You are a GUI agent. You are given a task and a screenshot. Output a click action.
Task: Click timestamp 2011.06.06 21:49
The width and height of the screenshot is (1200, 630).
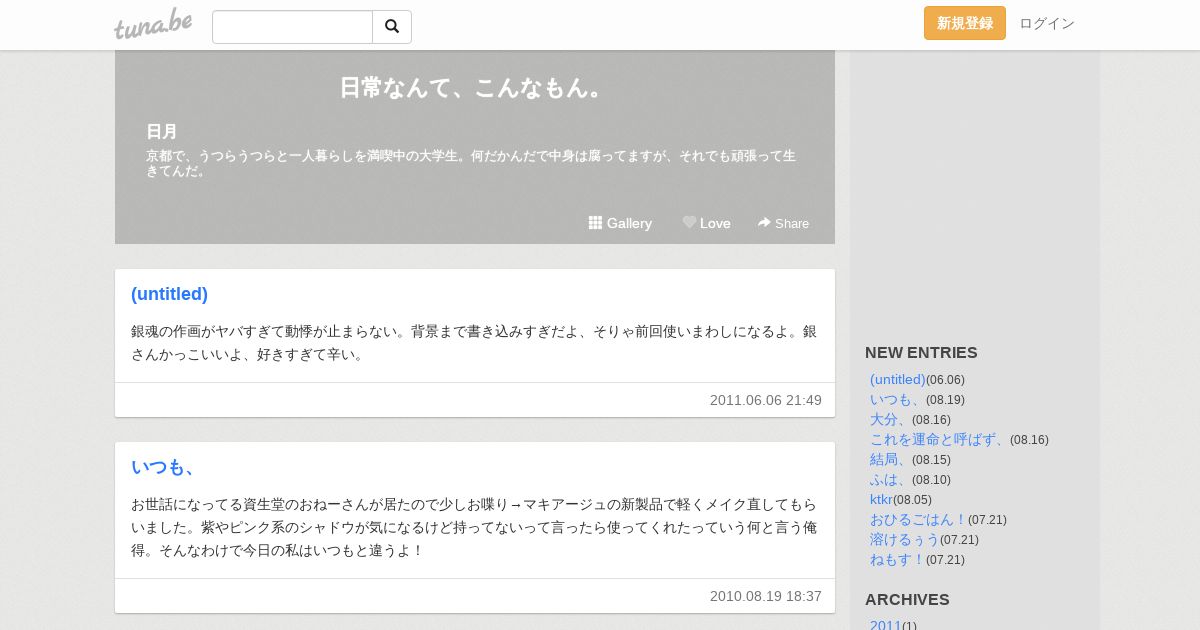766,400
